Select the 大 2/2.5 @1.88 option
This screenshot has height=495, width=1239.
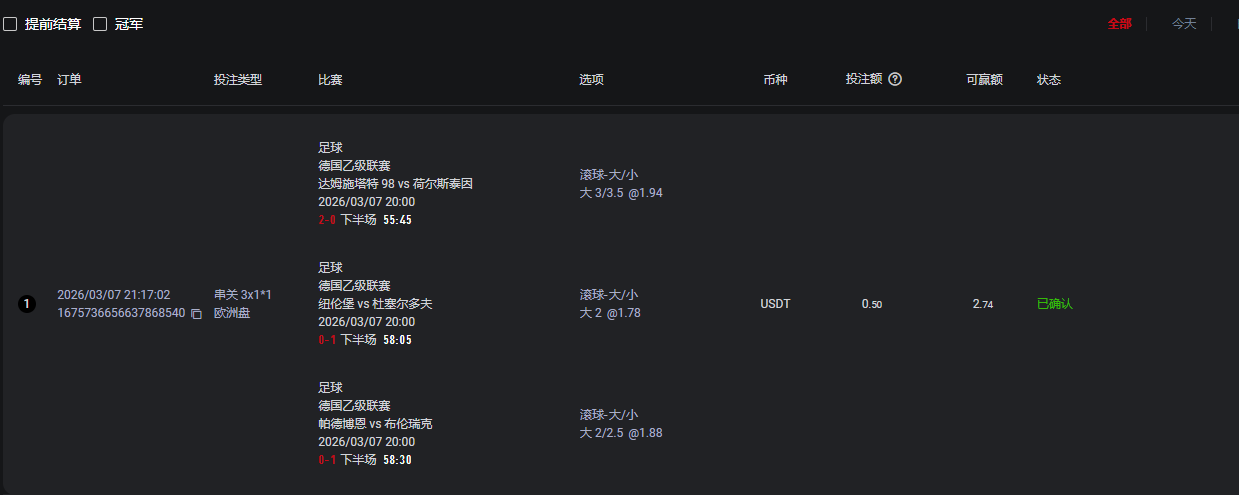(x=621, y=433)
